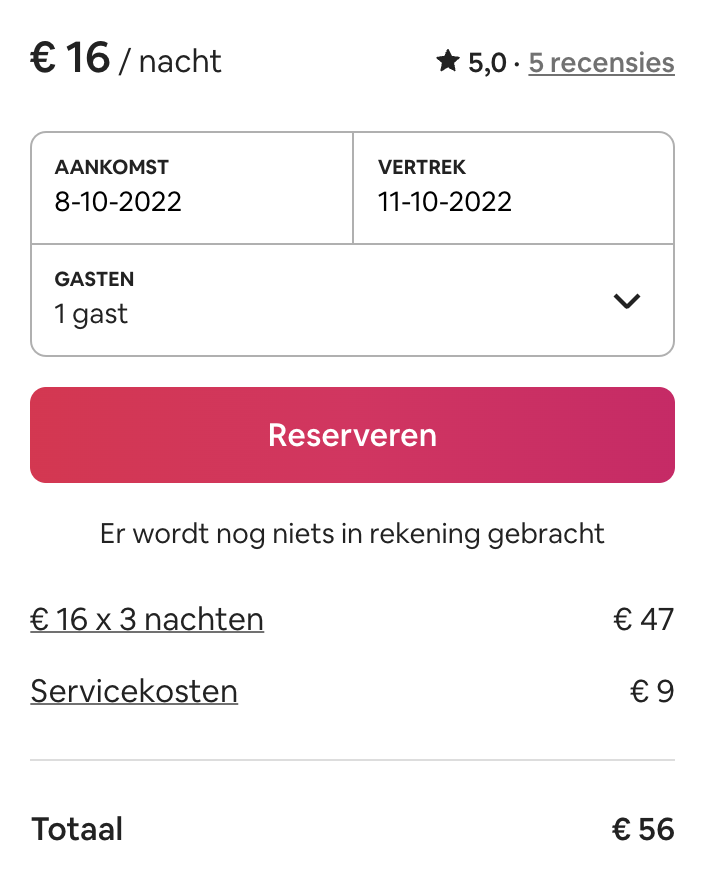Click the Reserveren button
The height and width of the screenshot is (870, 706).
tap(352, 435)
